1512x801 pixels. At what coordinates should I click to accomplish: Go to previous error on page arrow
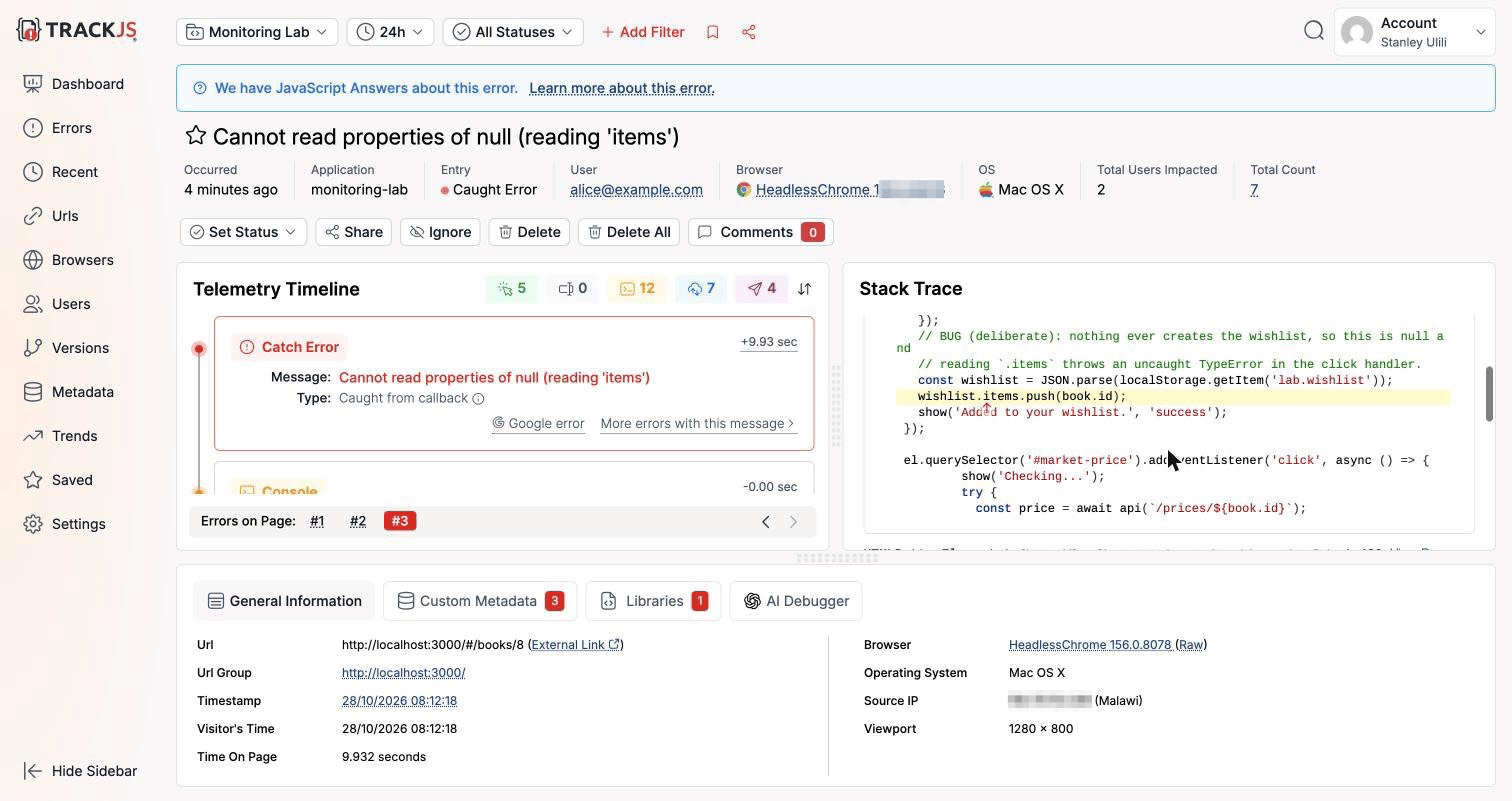pyautogui.click(x=766, y=521)
